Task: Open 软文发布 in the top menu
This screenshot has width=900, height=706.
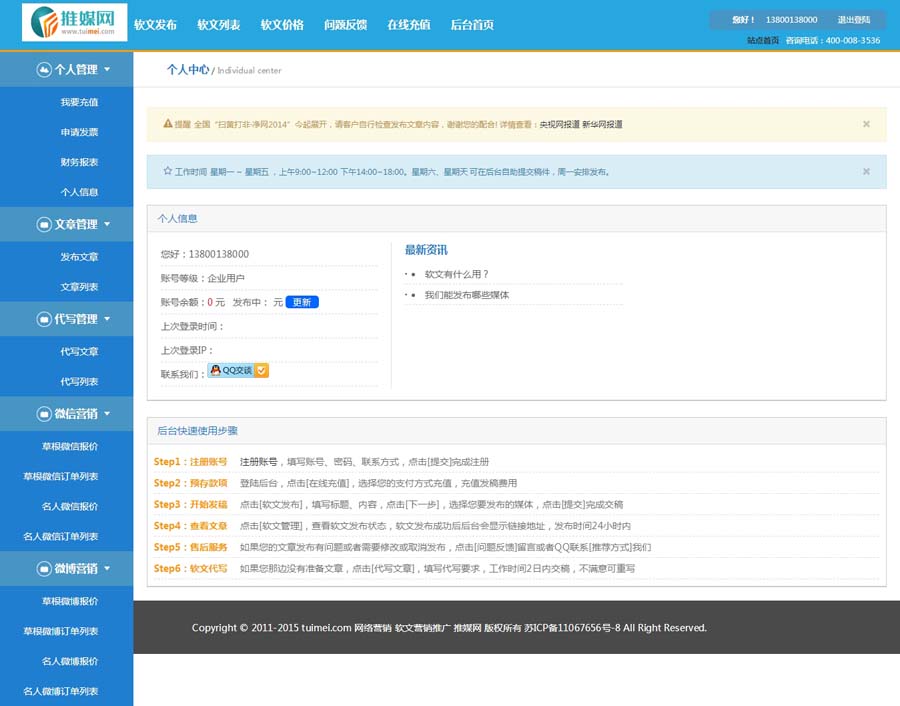Action: point(155,25)
